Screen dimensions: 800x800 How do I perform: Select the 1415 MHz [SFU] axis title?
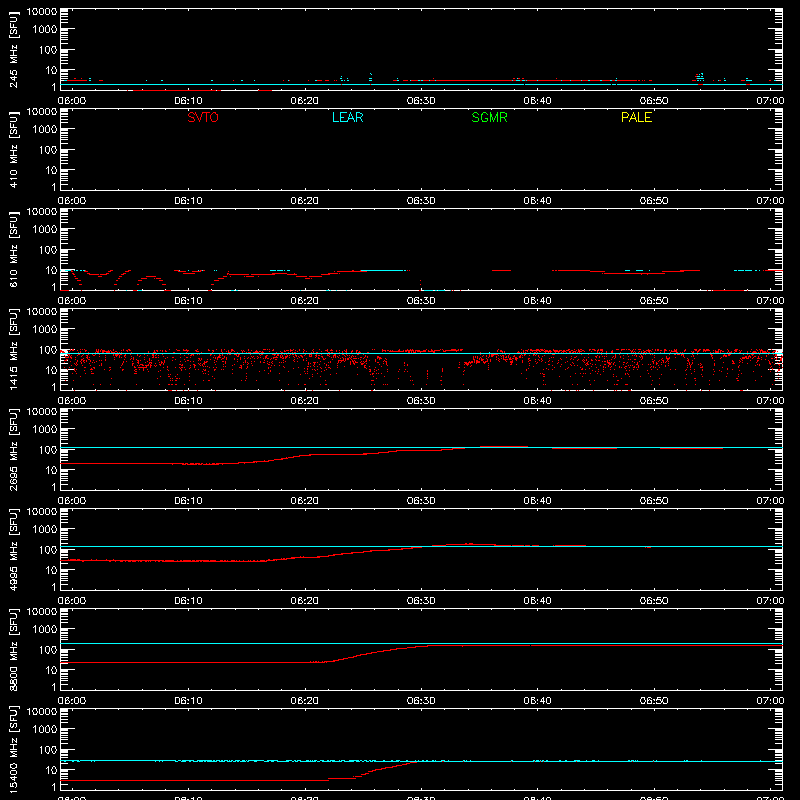[14, 349]
